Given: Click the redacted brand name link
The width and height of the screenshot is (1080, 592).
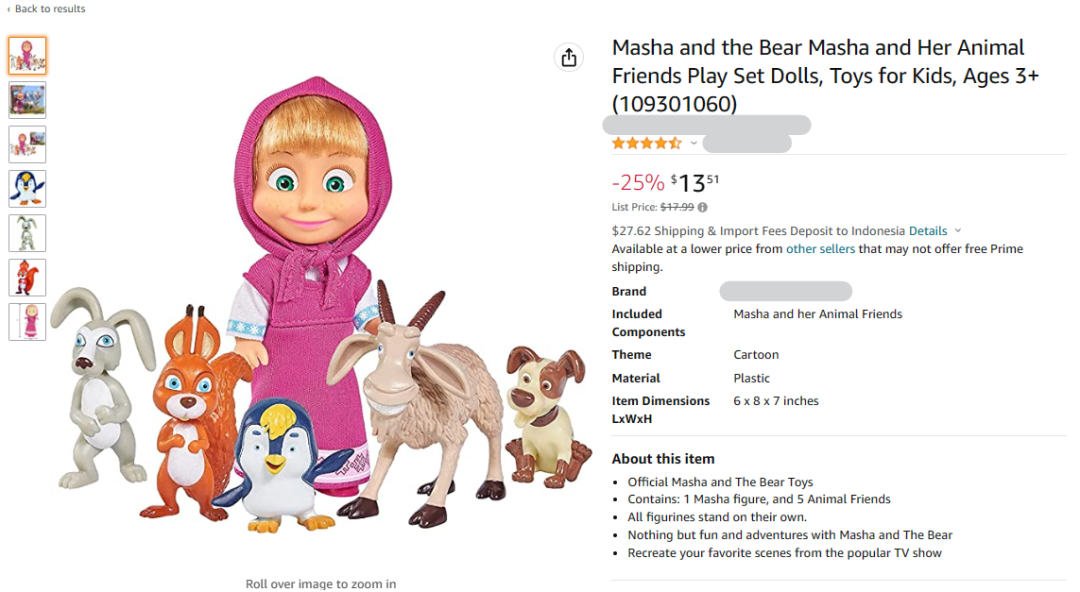Looking at the screenshot, I should coord(785,291).
